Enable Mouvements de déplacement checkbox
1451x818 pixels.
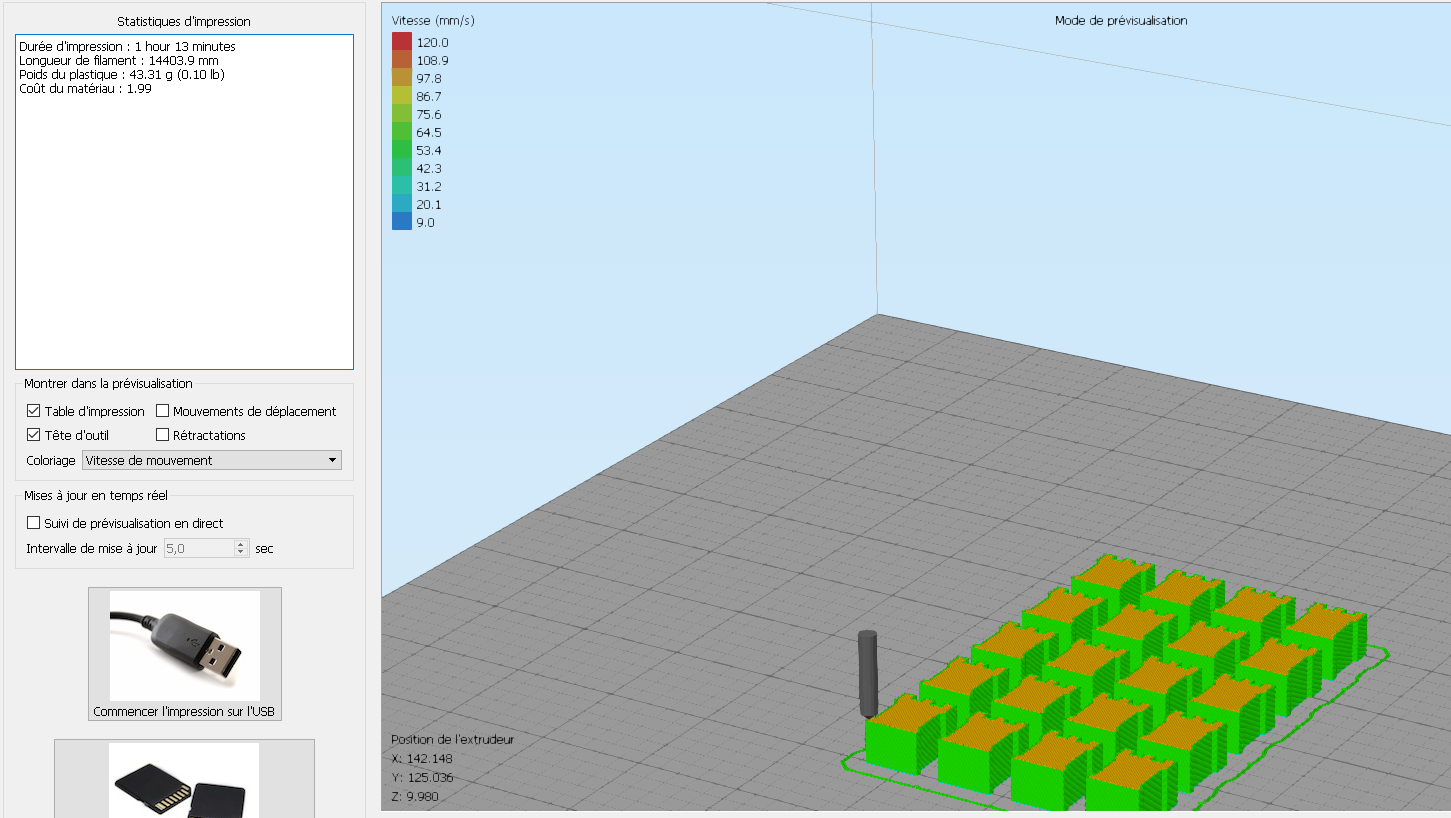coord(162,411)
